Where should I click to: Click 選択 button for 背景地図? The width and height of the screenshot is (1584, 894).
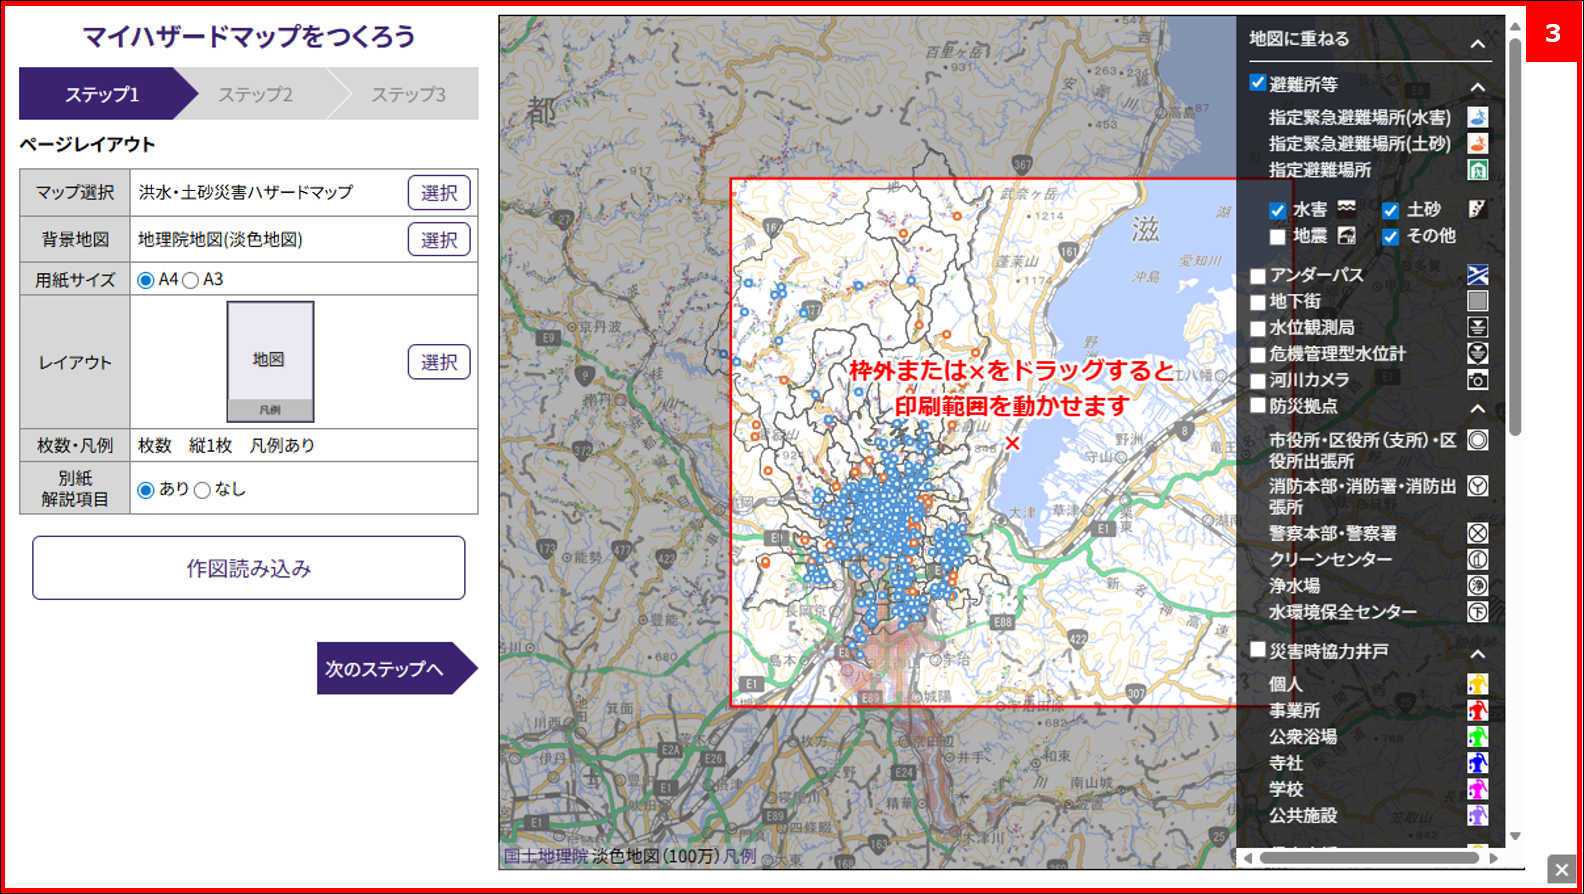tap(439, 240)
